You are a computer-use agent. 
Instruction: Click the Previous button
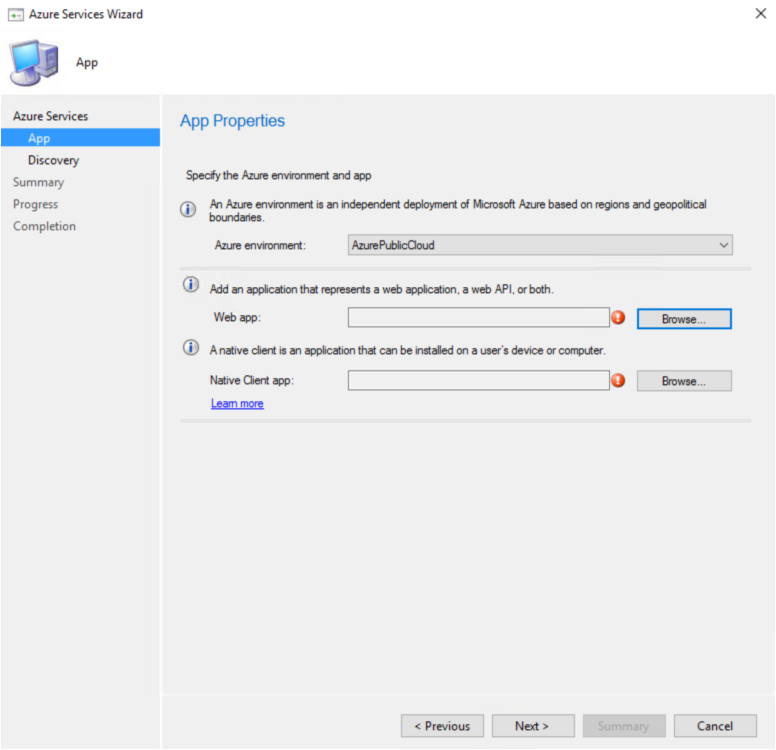click(x=442, y=726)
